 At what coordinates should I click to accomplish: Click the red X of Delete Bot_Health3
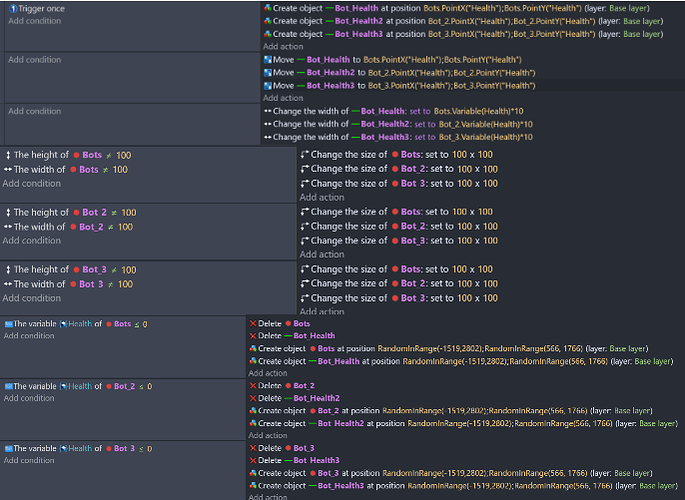pyautogui.click(x=253, y=460)
